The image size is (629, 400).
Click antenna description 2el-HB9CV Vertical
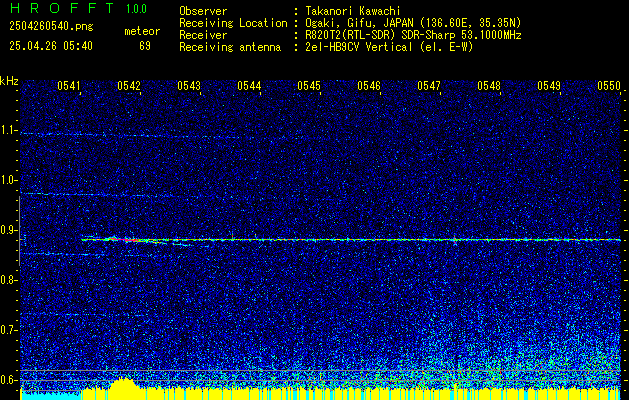tap(359, 47)
